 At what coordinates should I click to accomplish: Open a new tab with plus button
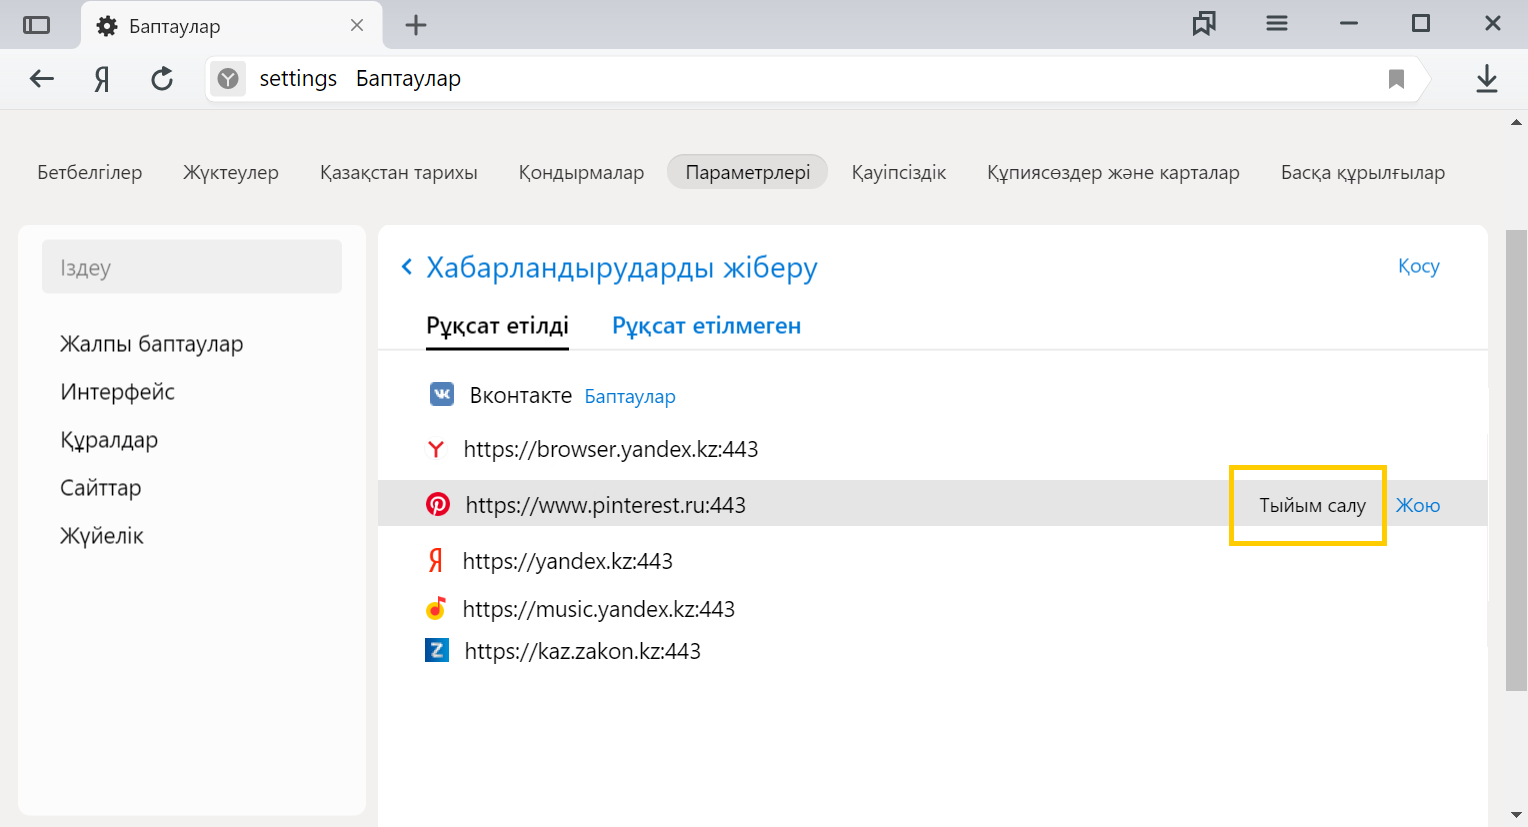[x=416, y=25]
